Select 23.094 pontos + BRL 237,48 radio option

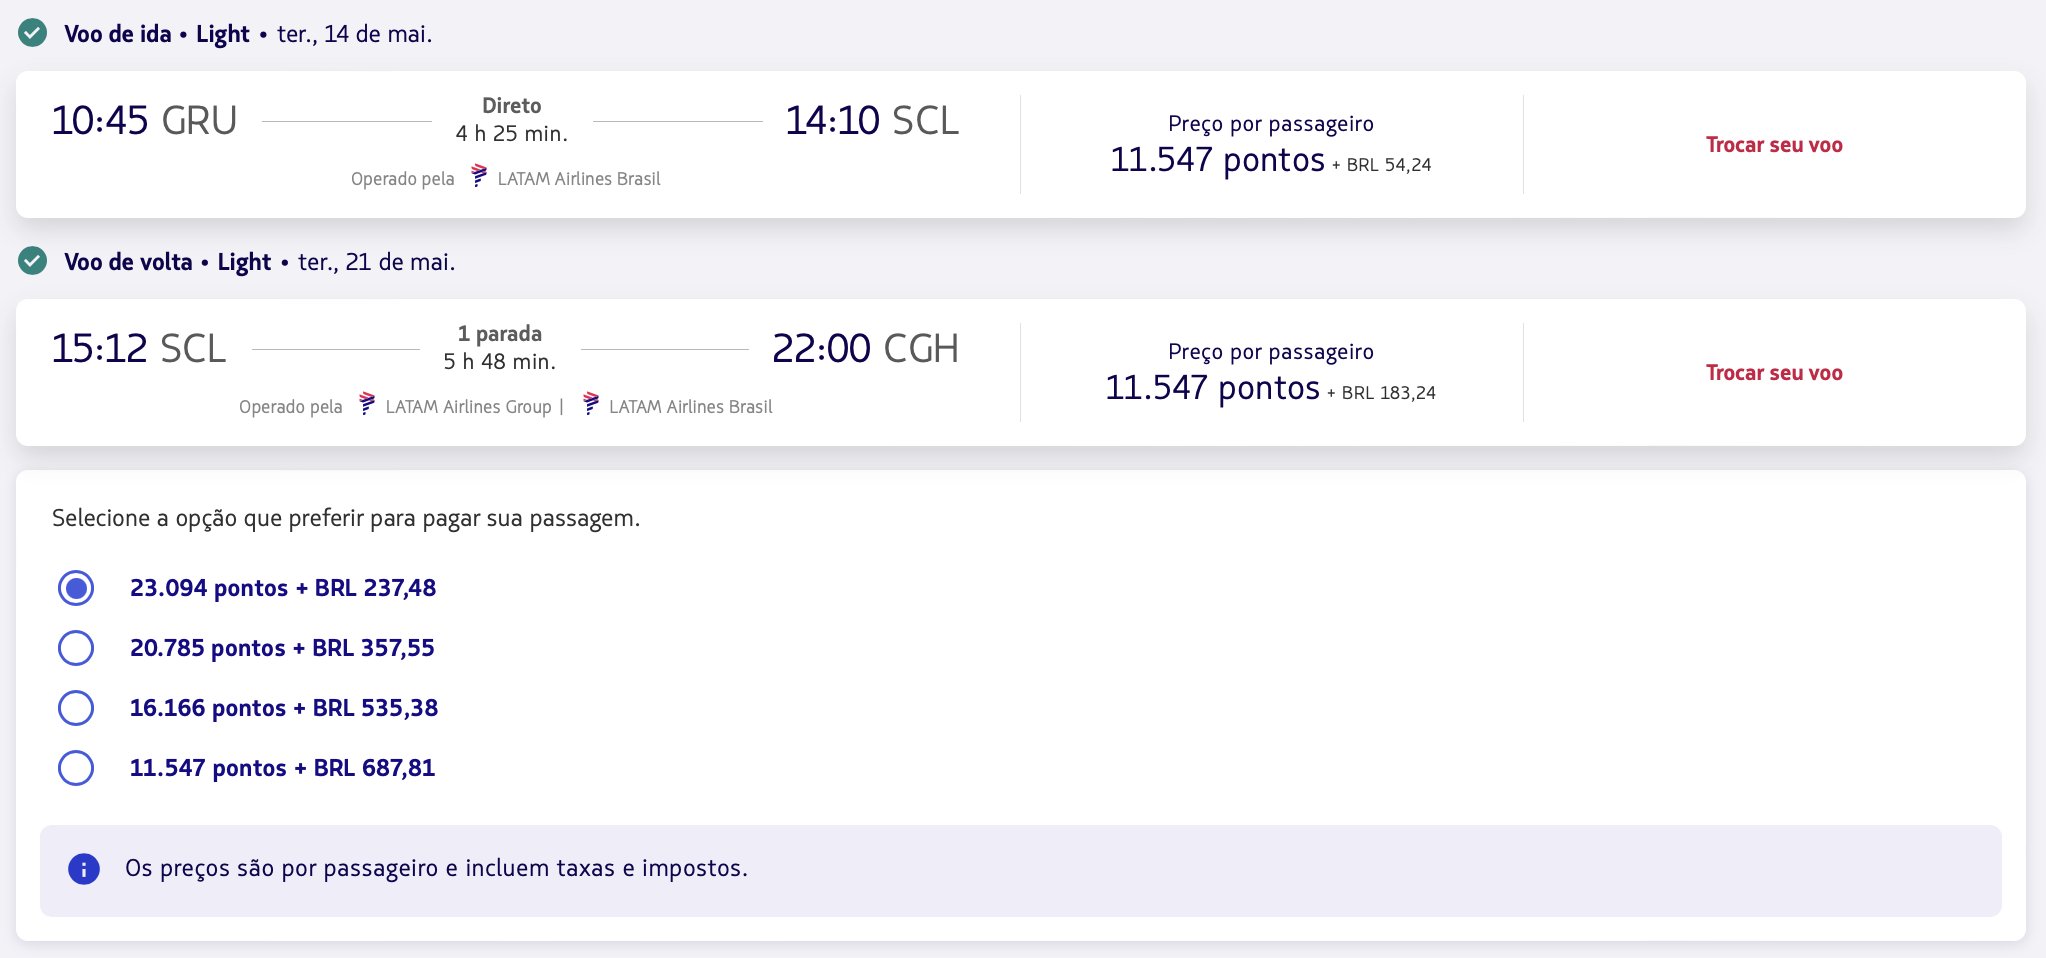point(76,588)
